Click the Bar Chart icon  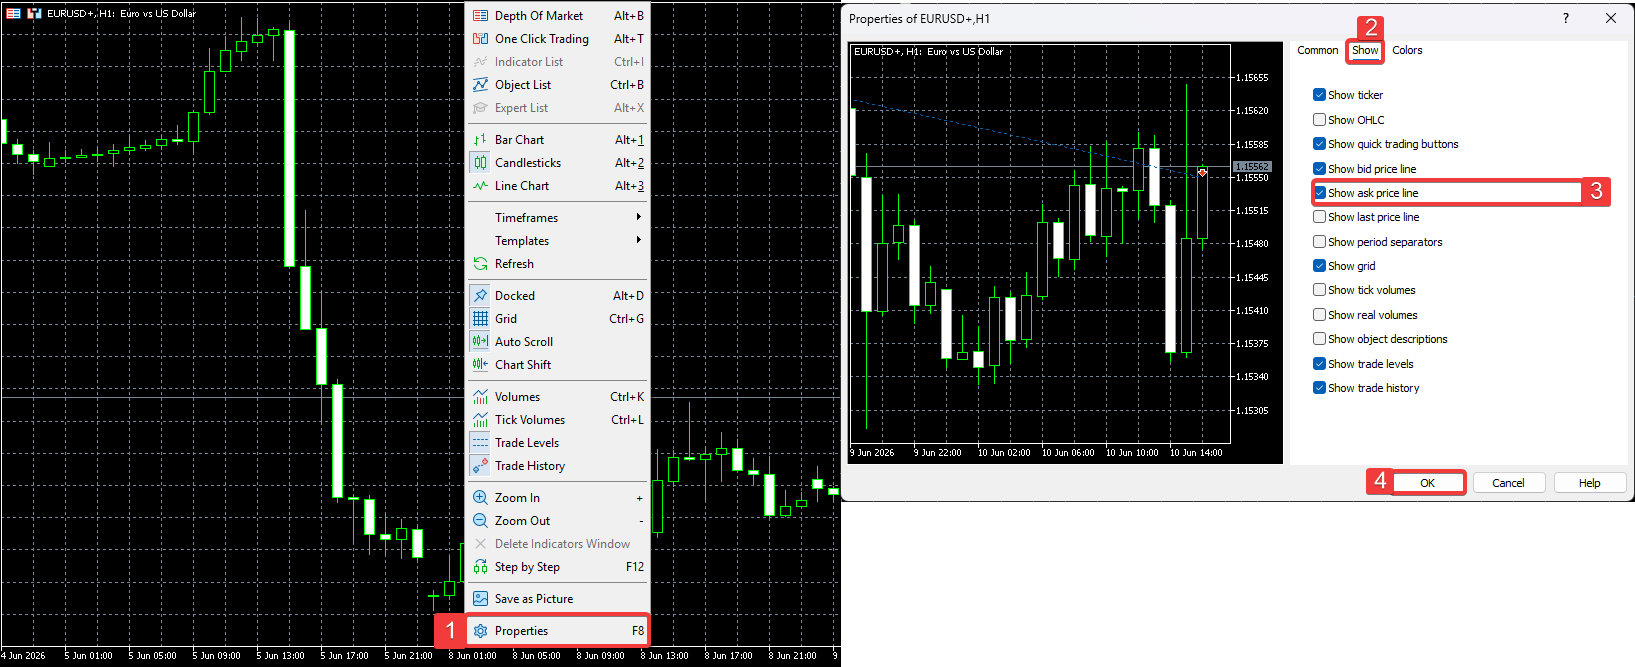tap(480, 140)
